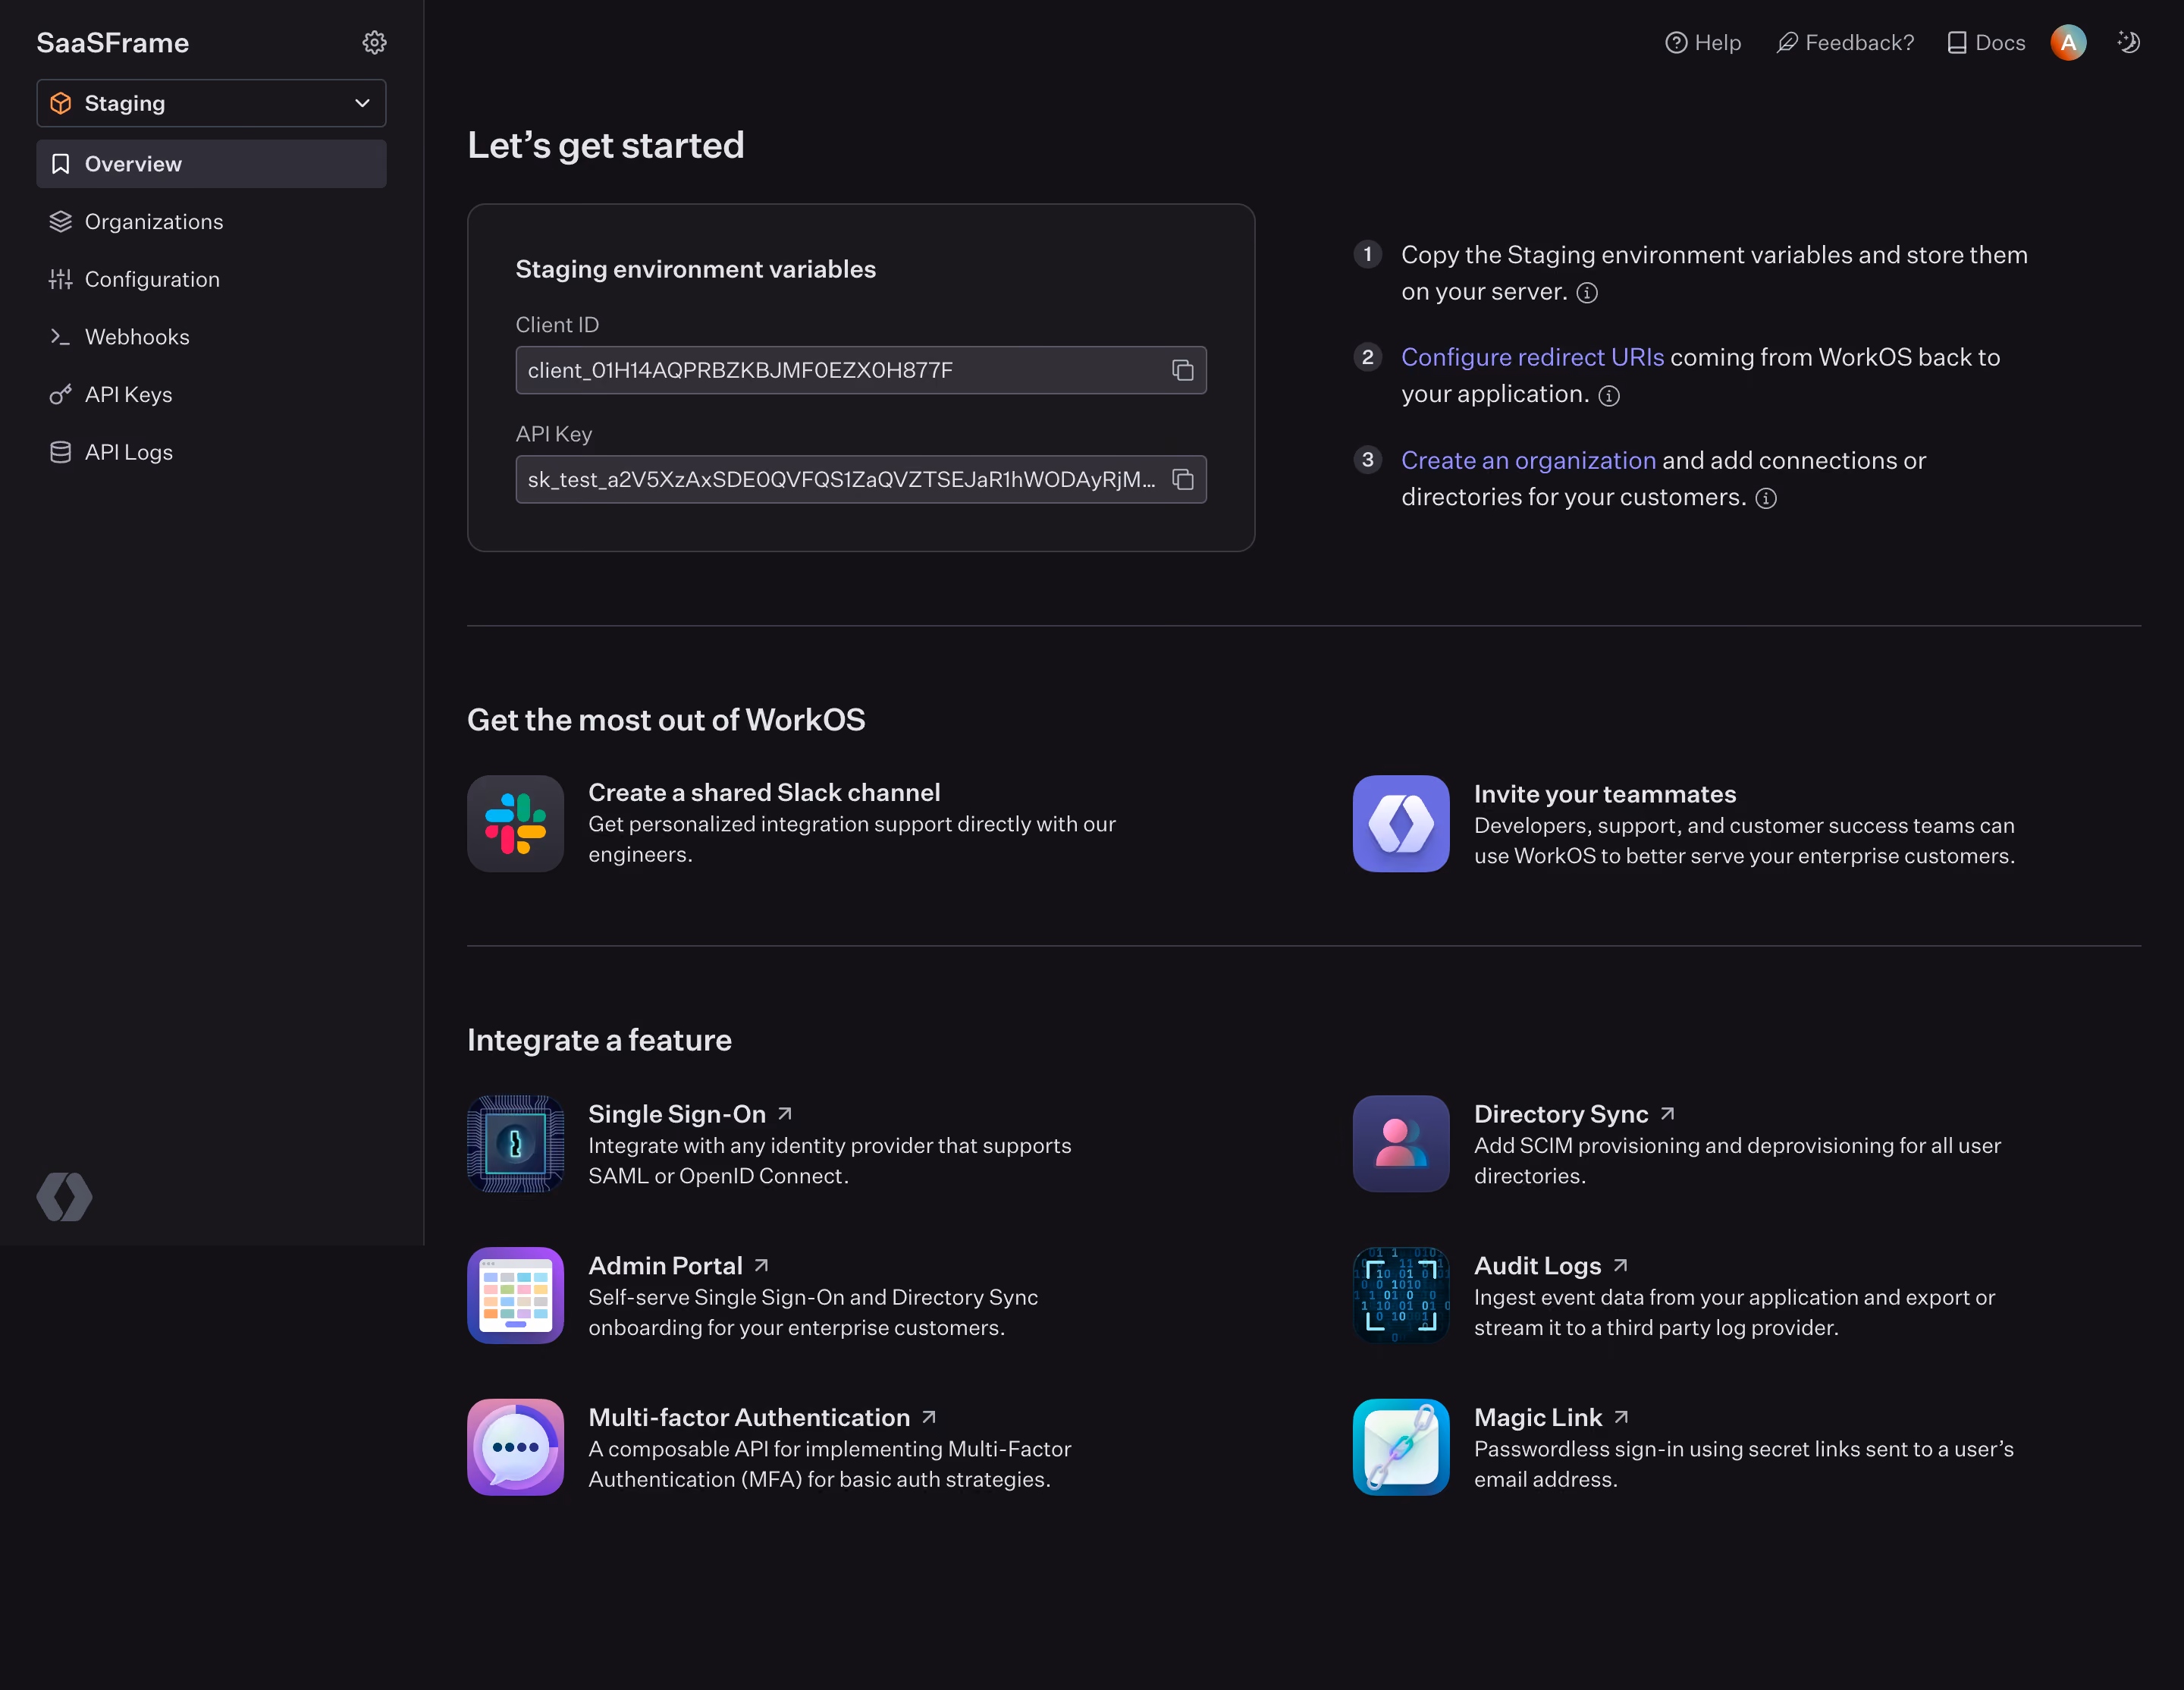Show info for redirect URIs step
Viewport: 2184px width, 1690px height.
pyautogui.click(x=1609, y=396)
